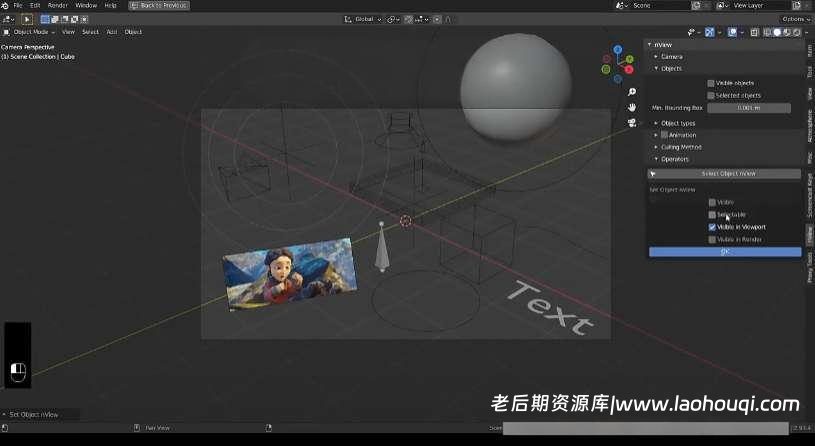Click the Select Object nView button
Viewport: 815px width, 446px height.
click(724, 174)
